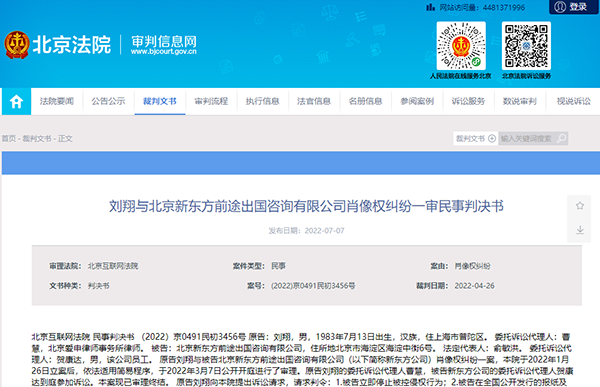This screenshot has width=600, height=387.
Task: Click the 首页 breadcrumb link
Action: tap(8, 139)
